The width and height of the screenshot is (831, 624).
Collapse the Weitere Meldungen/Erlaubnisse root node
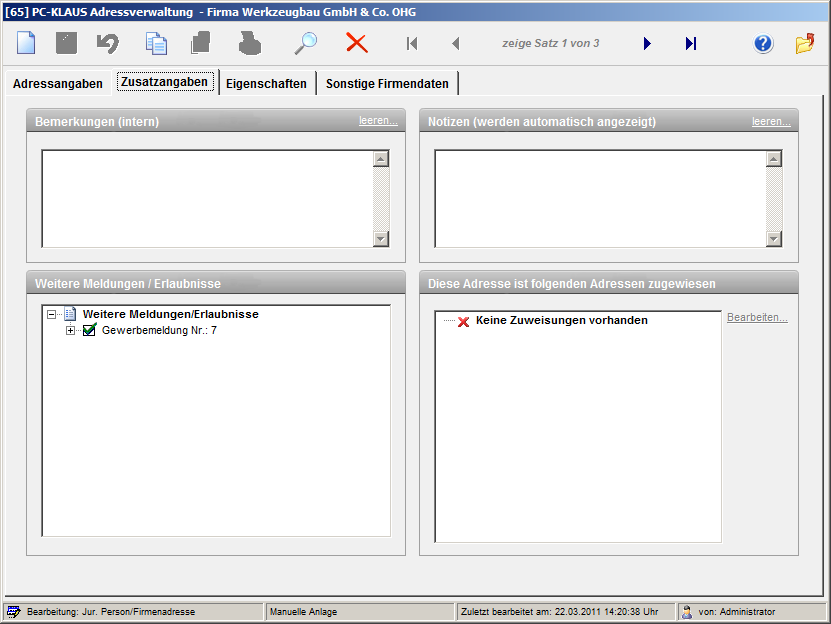(x=51, y=314)
